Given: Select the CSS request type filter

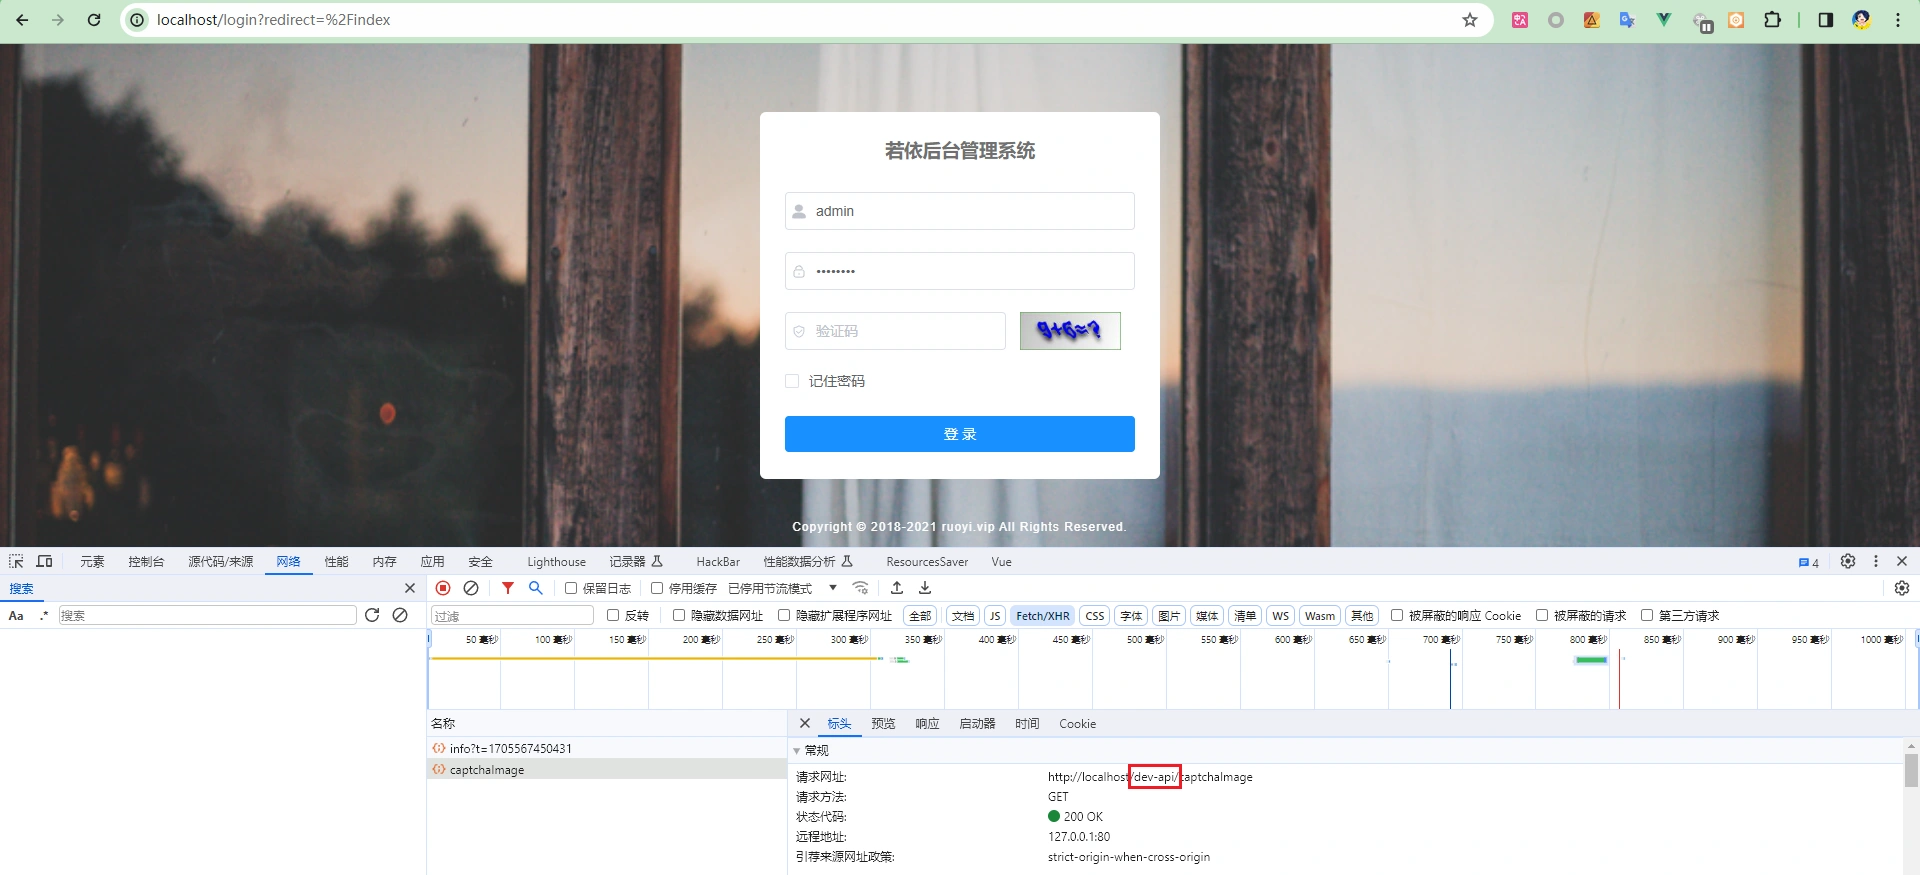Looking at the screenshot, I should [1095, 616].
